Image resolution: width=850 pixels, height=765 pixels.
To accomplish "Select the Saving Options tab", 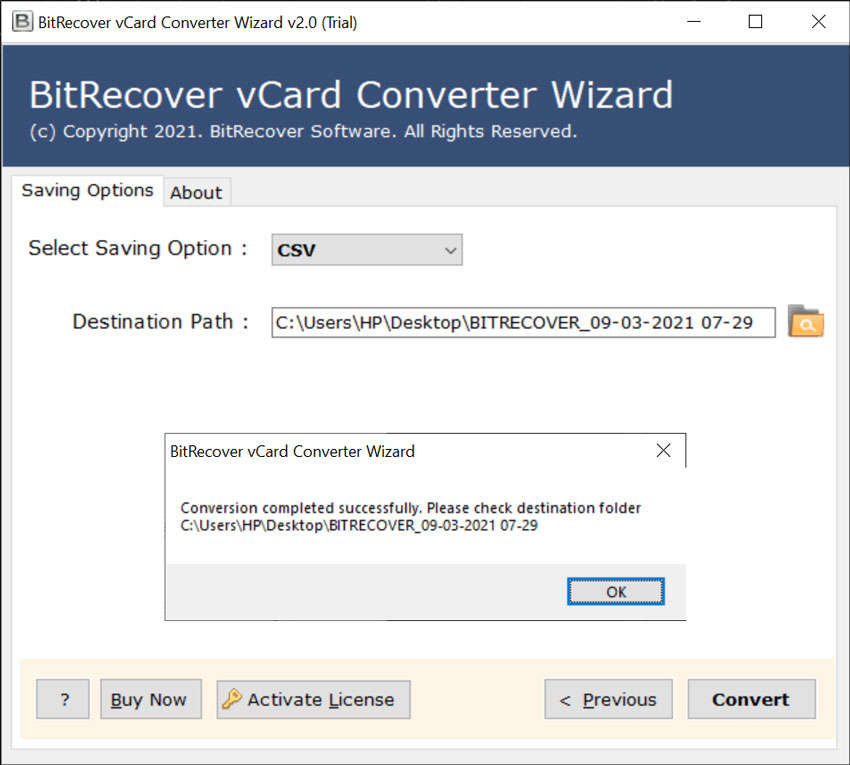I will click(87, 190).
